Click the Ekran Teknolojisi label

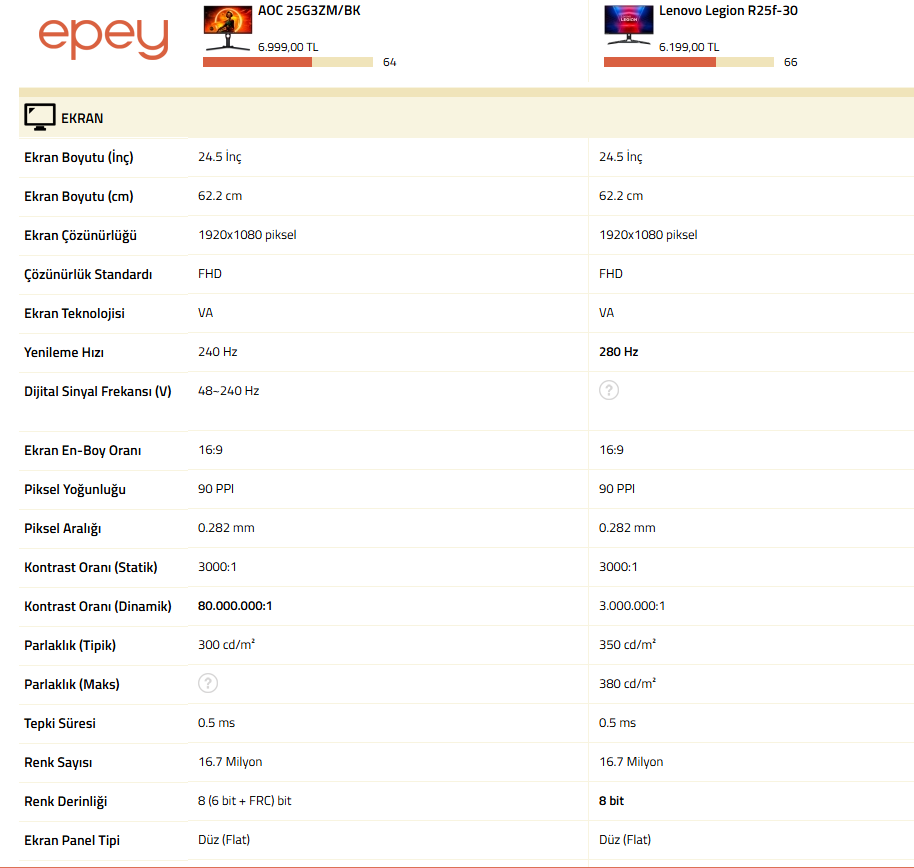click(74, 314)
